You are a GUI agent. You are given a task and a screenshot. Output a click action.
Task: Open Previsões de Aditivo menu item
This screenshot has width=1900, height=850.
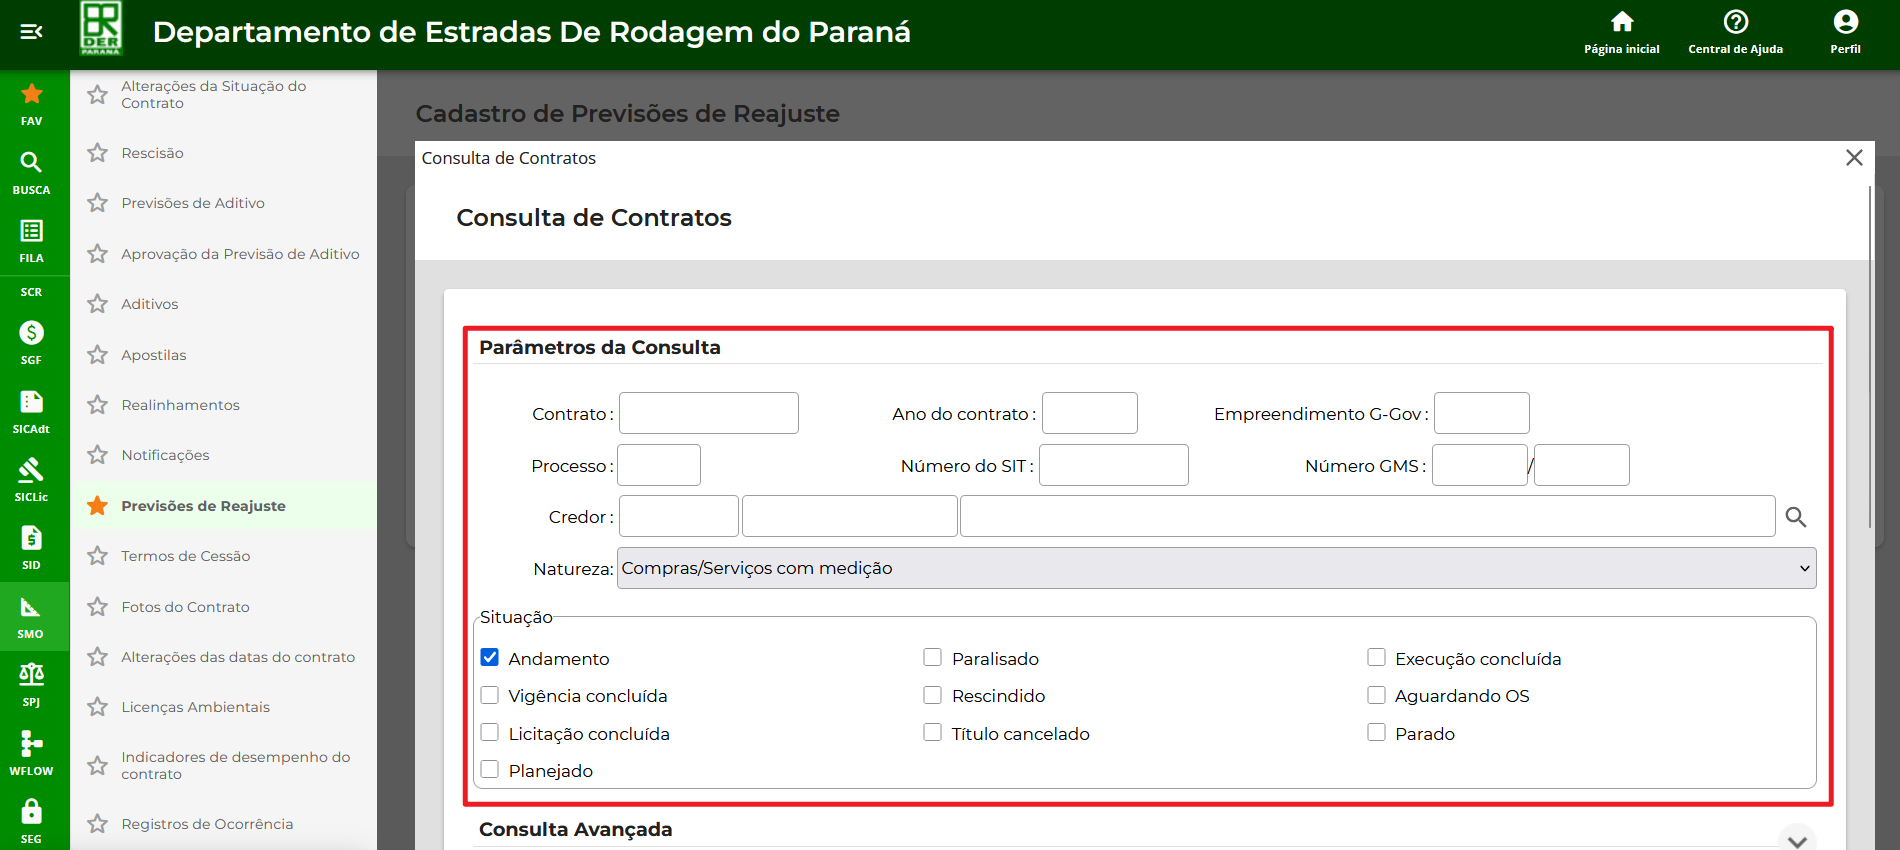[x=193, y=203]
